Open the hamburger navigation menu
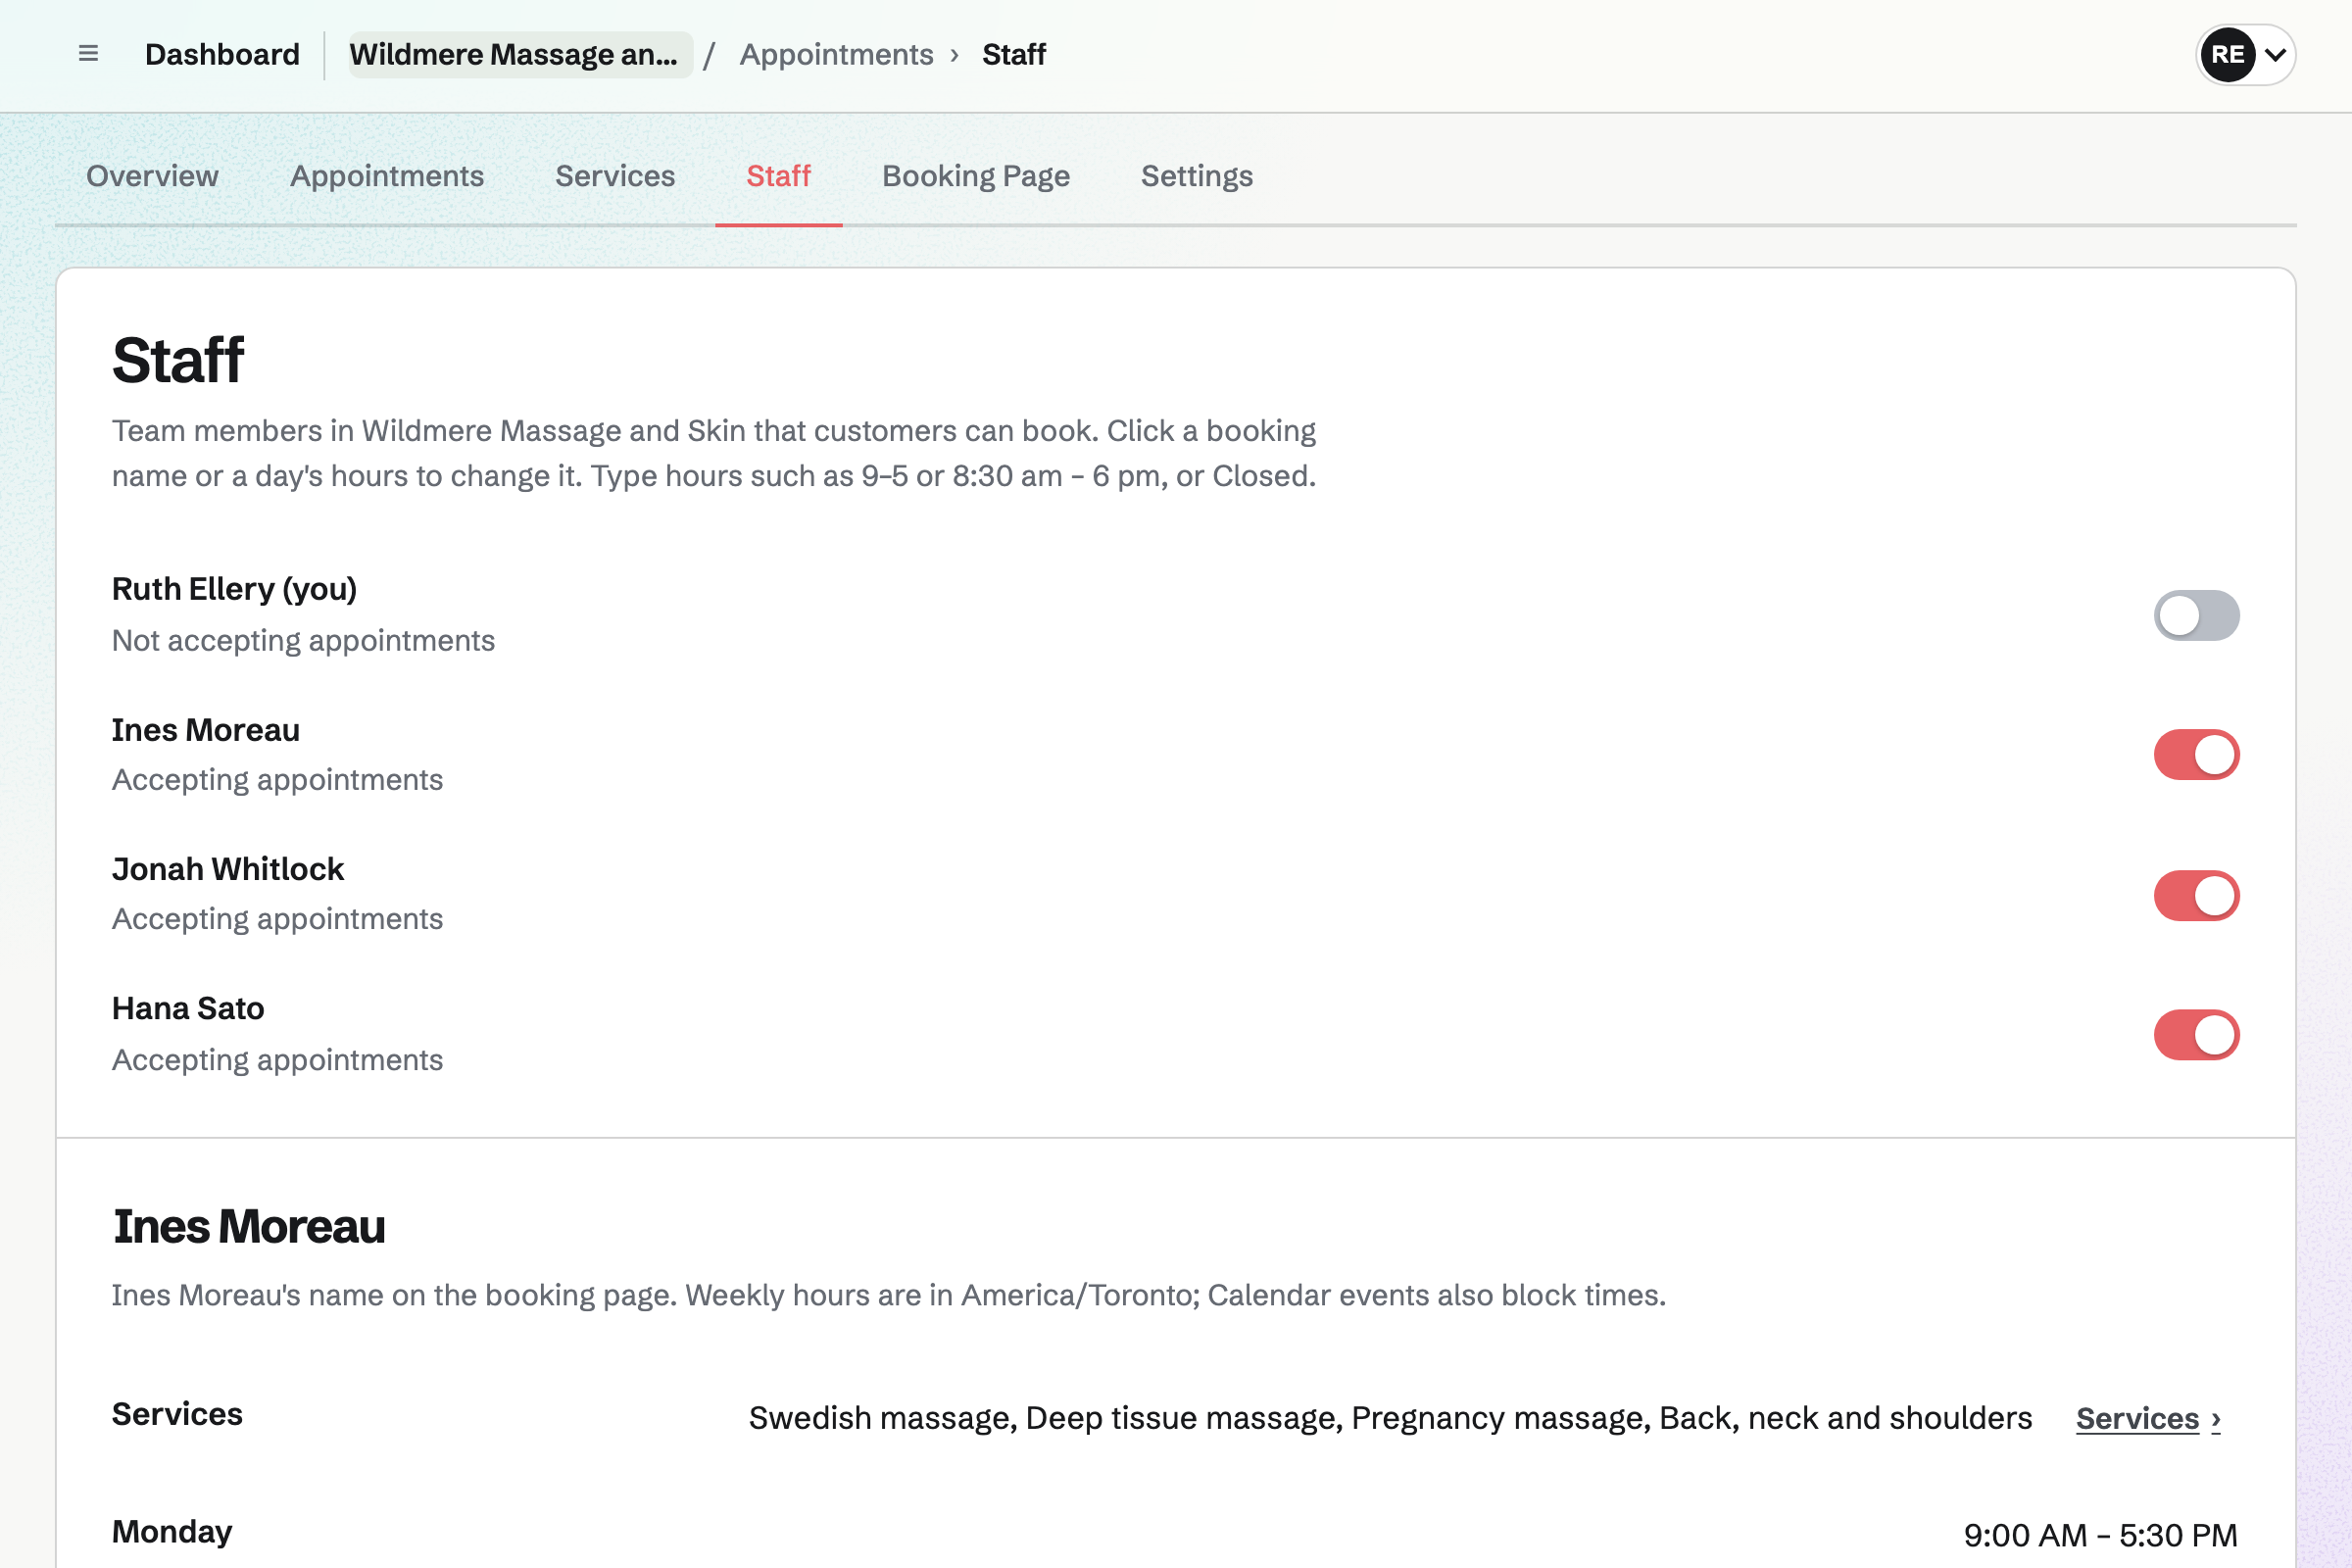This screenshot has width=2352, height=1568. (88, 54)
